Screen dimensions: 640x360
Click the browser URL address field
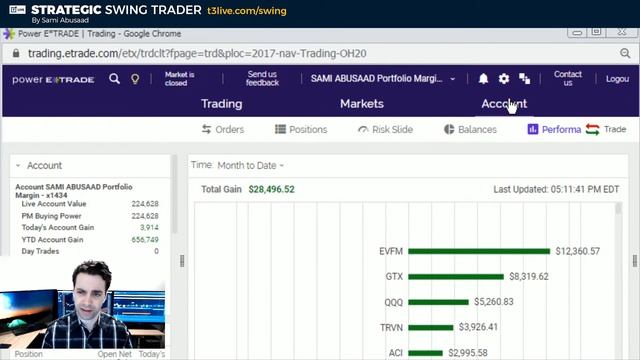[197, 53]
